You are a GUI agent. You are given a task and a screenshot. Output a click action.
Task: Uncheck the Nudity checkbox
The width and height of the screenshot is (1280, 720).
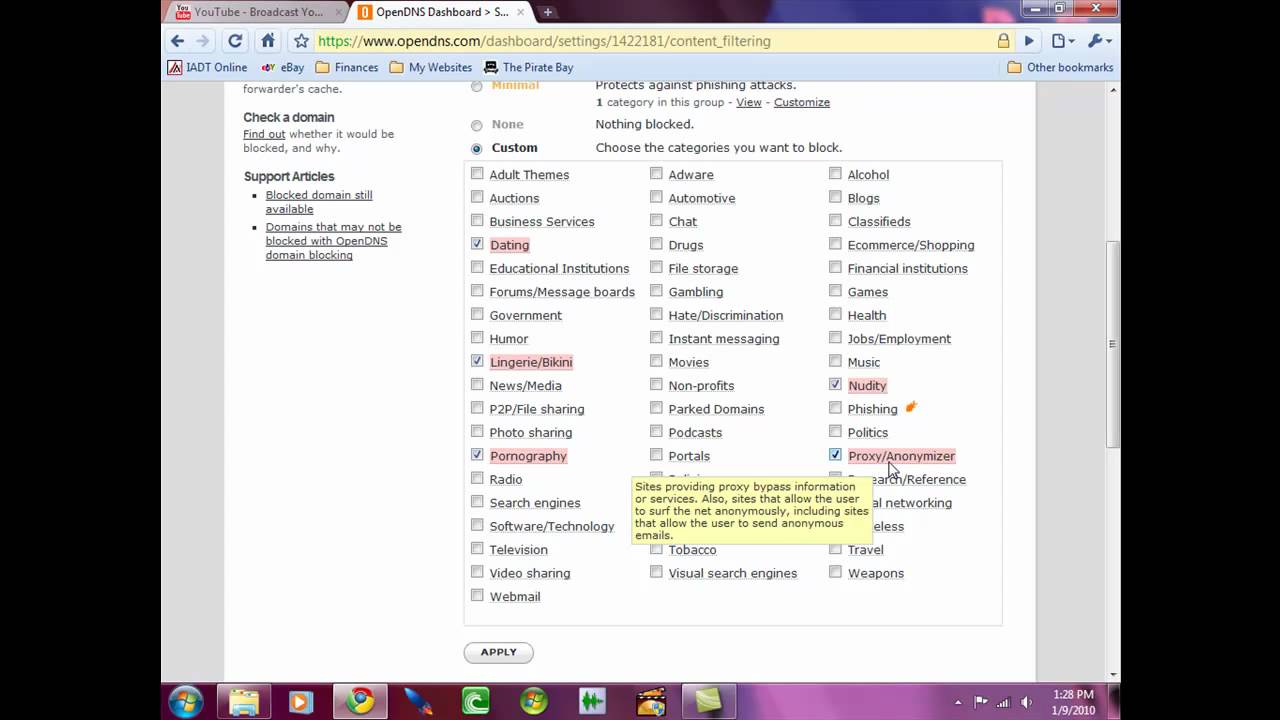835,384
